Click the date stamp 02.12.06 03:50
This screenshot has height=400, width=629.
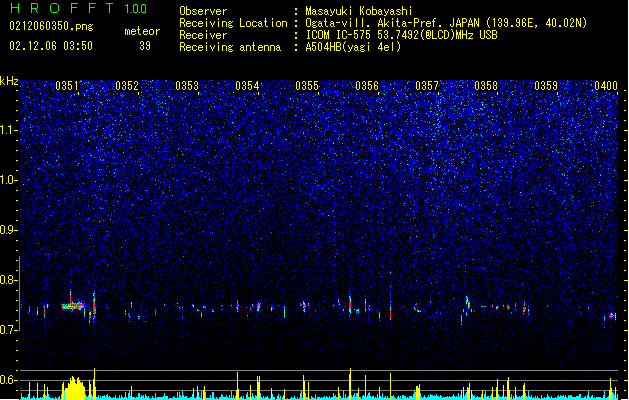click(x=51, y=45)
